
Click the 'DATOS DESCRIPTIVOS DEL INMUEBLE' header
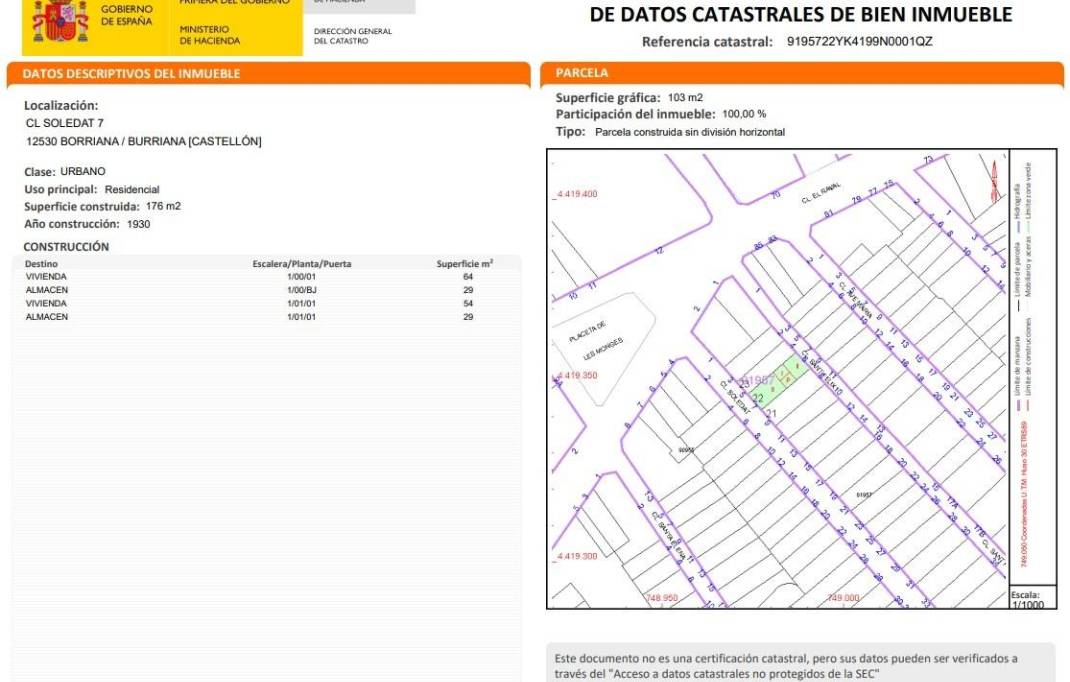(x=131, y=74)
